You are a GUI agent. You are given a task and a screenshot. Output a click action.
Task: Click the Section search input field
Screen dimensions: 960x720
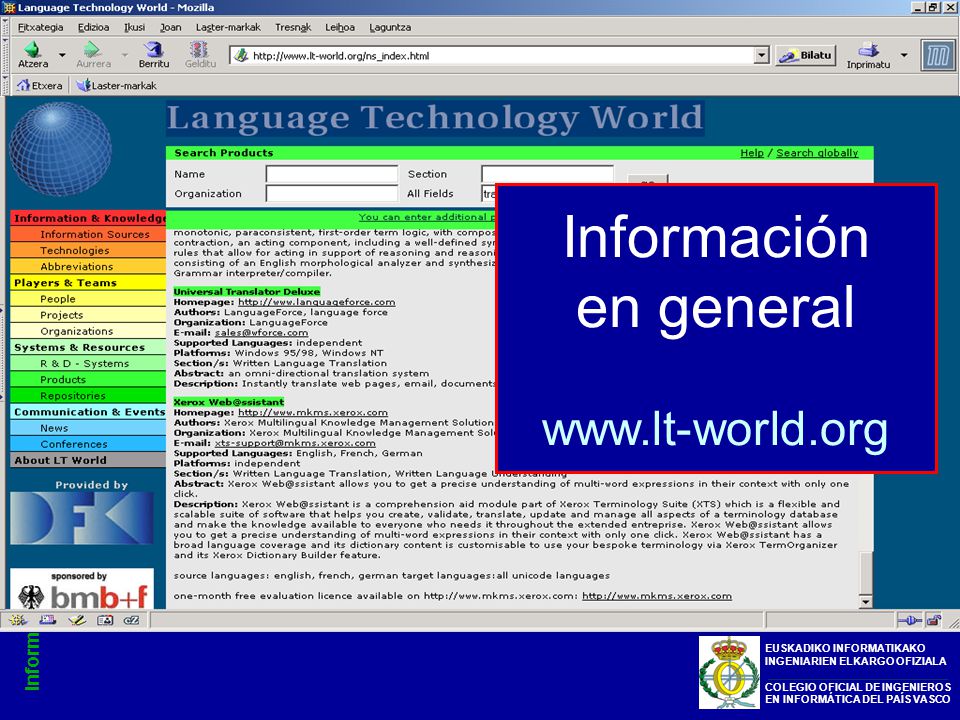pos(547,173)
